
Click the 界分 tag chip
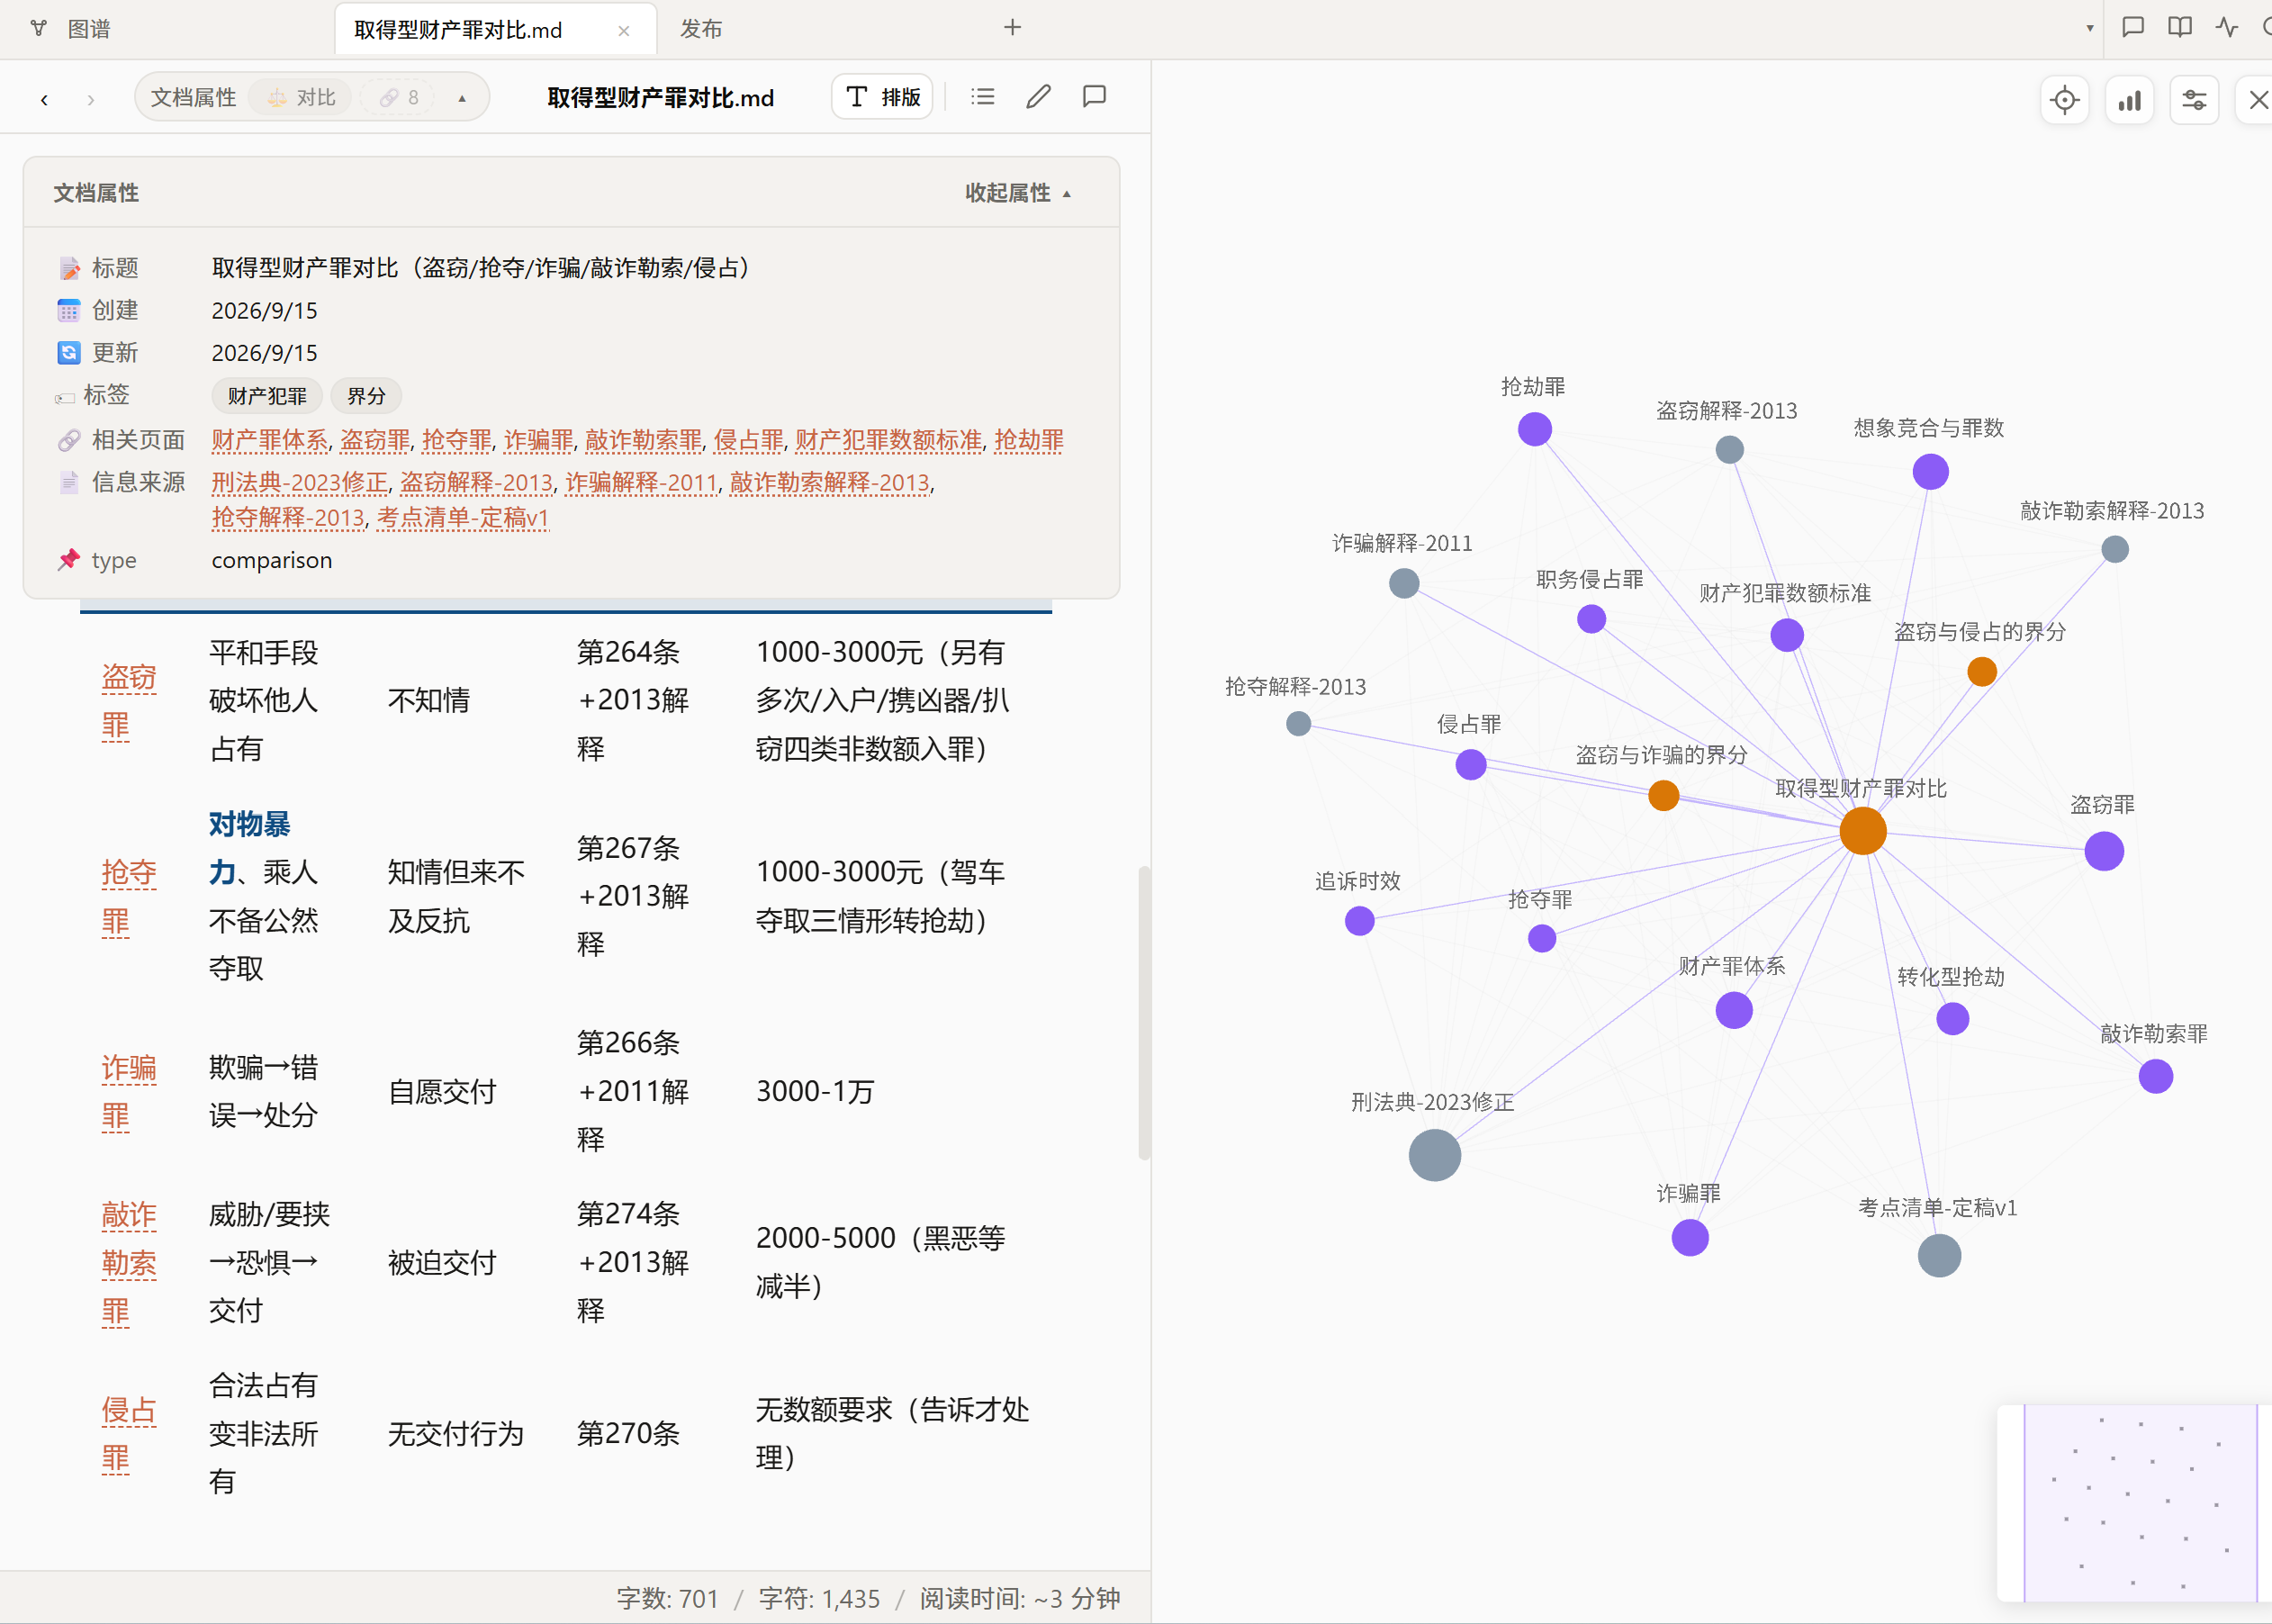(x=366, y=396)
